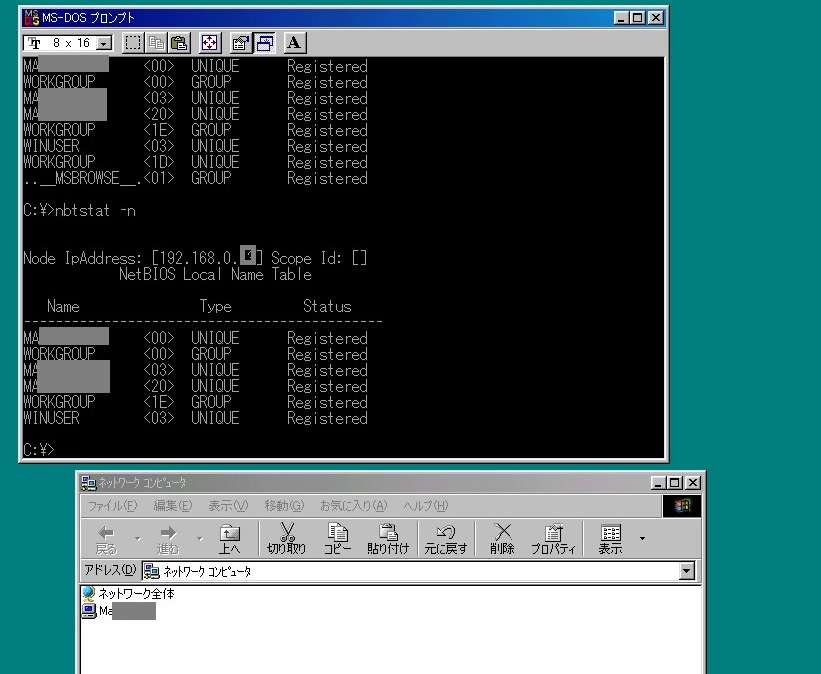Select the Entire Network (ネットワーク全体) item

tap(136, 594)
